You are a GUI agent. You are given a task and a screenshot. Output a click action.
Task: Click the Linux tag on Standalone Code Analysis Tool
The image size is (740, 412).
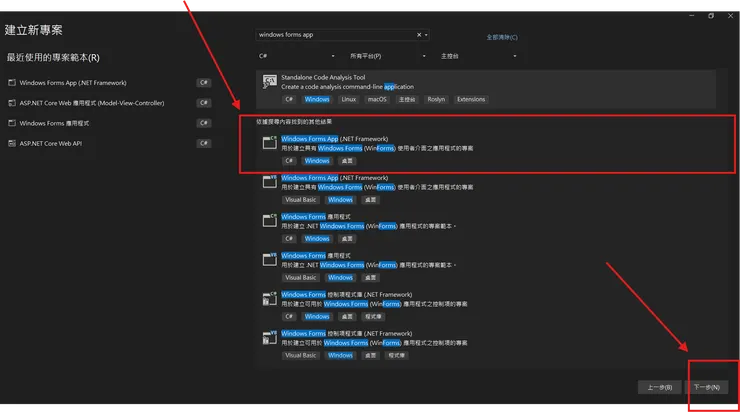pos(349,100)
